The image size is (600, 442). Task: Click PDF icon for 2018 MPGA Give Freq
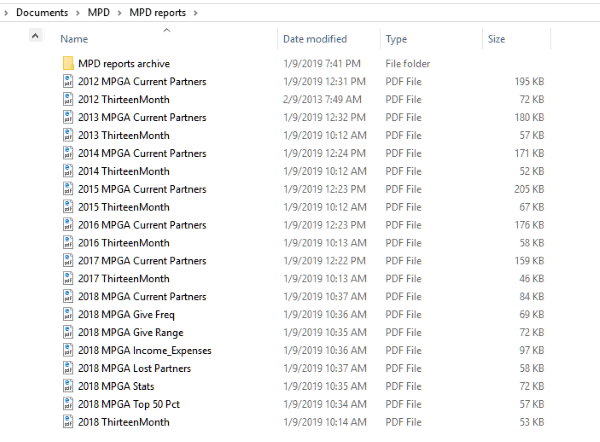(68, 315)
